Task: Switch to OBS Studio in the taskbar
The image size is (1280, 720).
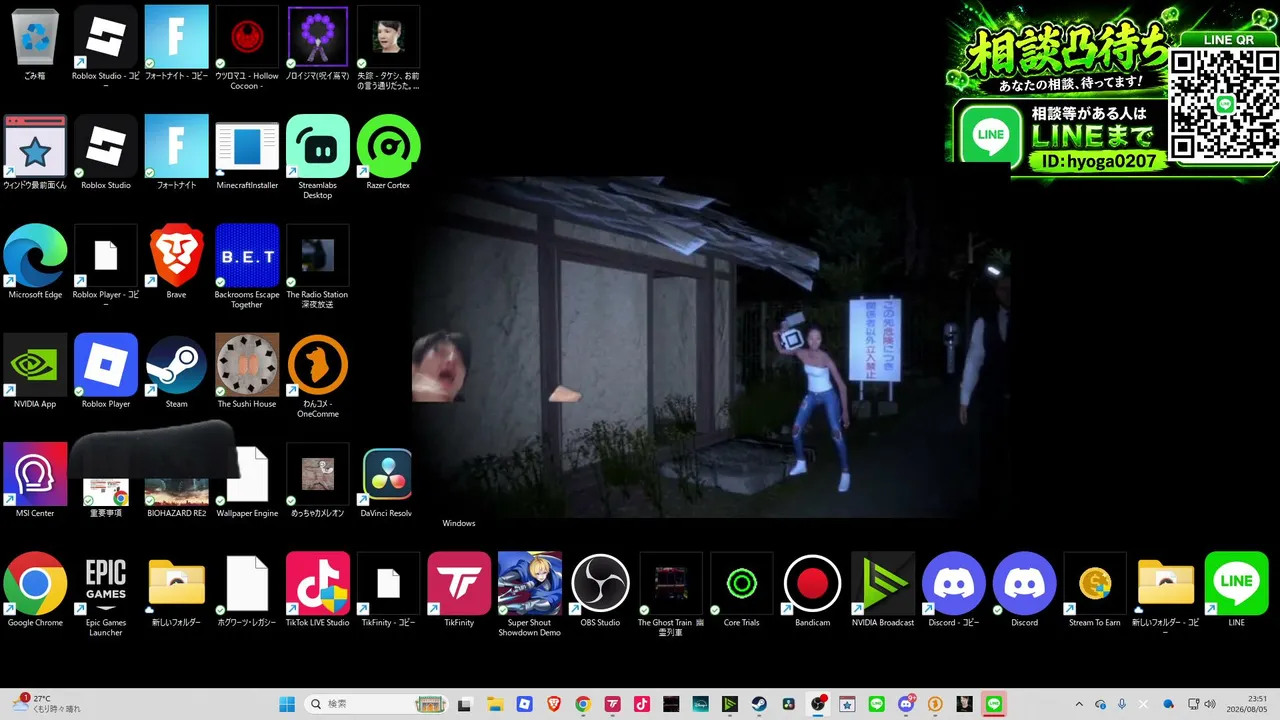Action: tap(818, 704)
